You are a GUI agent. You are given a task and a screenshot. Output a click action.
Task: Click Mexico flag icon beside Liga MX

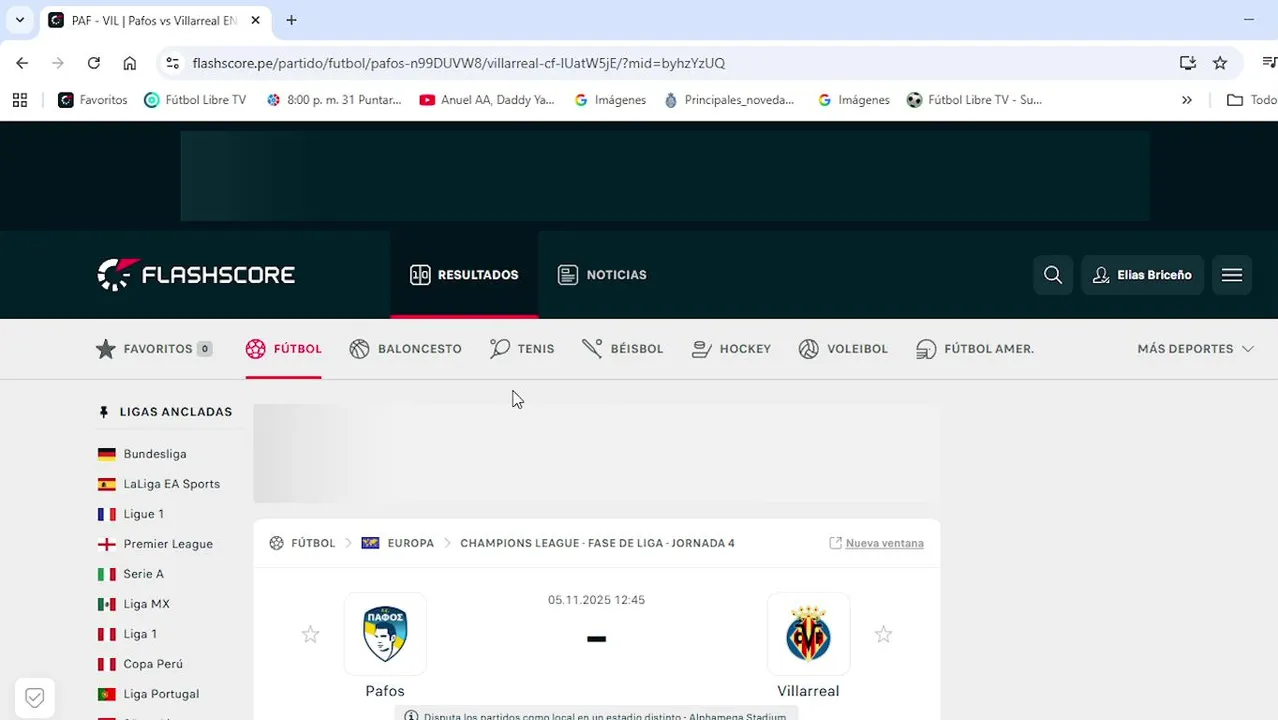pyautogui.click(x=106, y=604)
